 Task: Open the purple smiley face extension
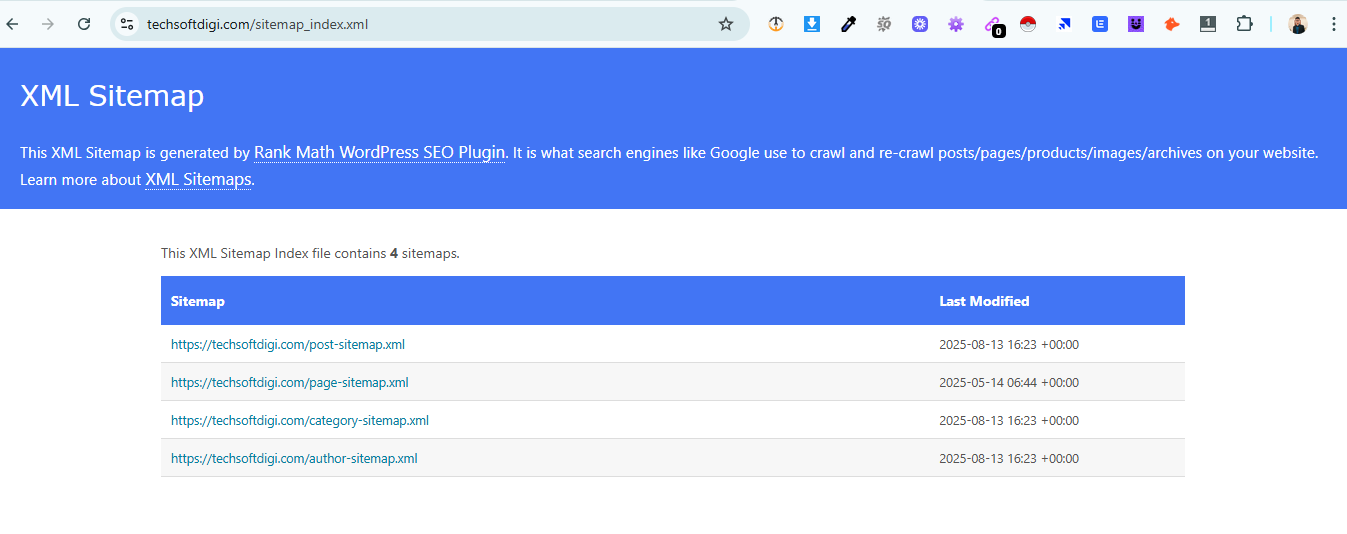click(1136, 24)
